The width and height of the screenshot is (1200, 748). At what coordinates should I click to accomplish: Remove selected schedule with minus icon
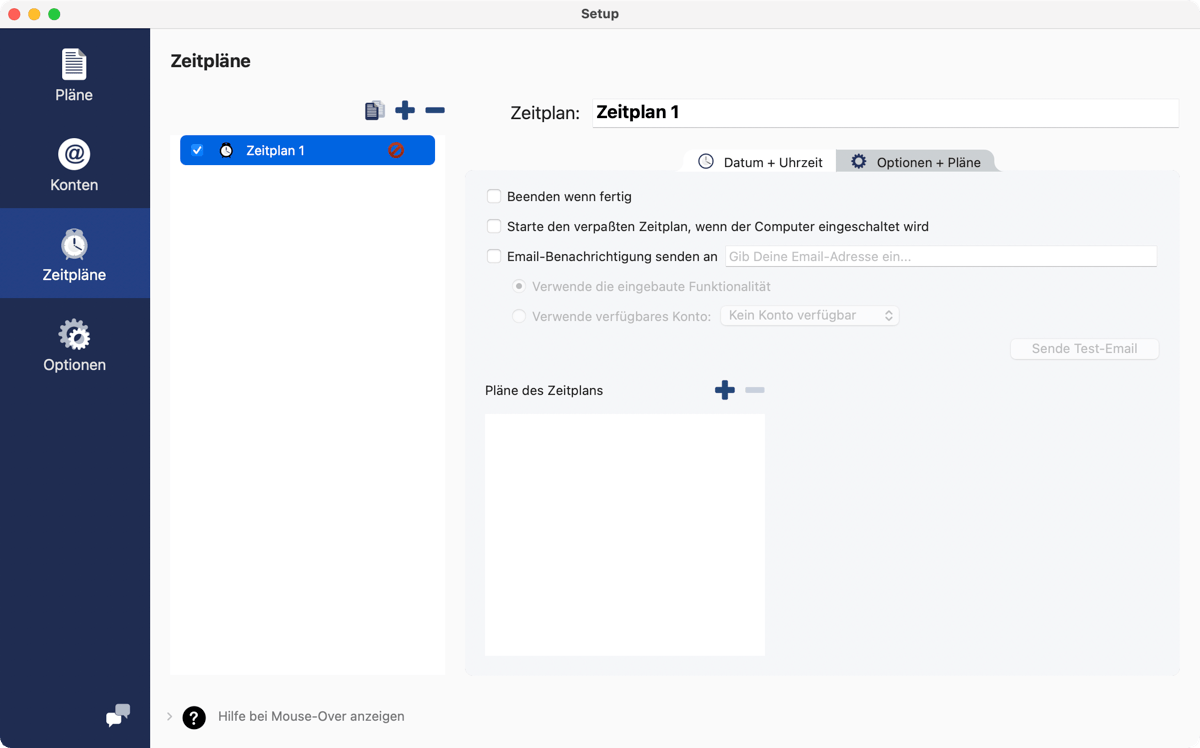coord(435,110)
